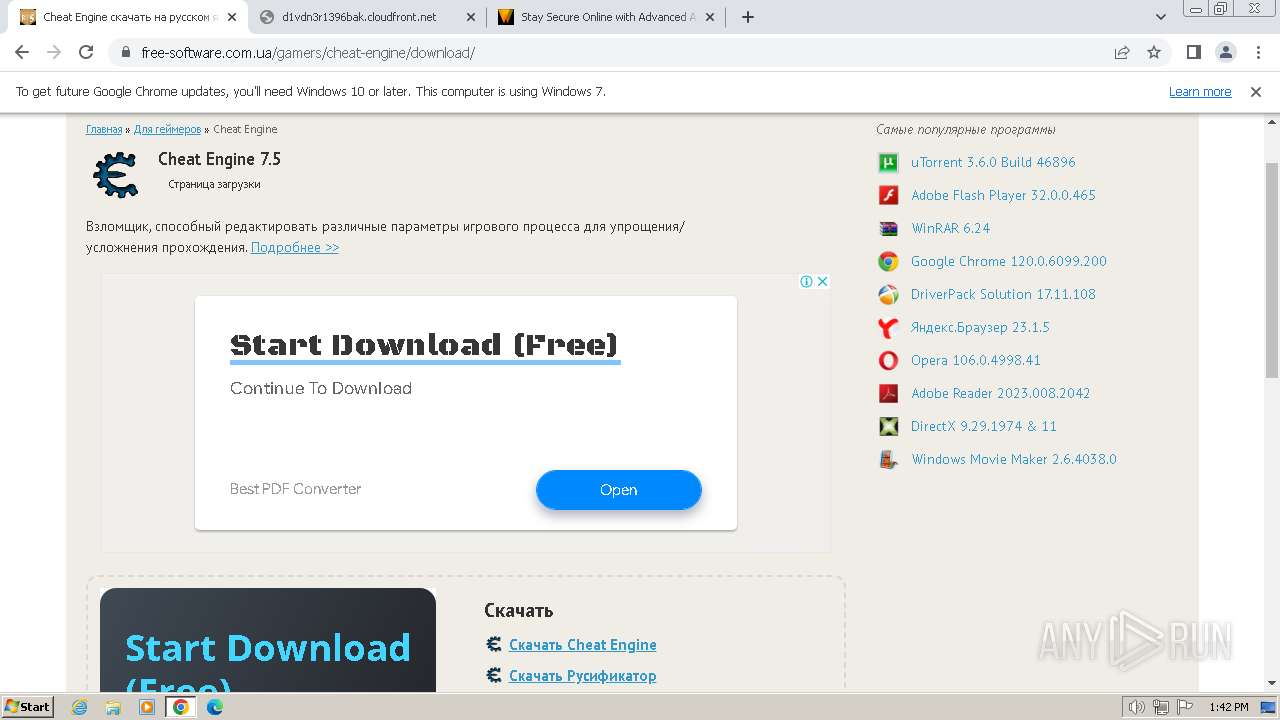Click the Adobe Flash Player icon

(888, 195)
